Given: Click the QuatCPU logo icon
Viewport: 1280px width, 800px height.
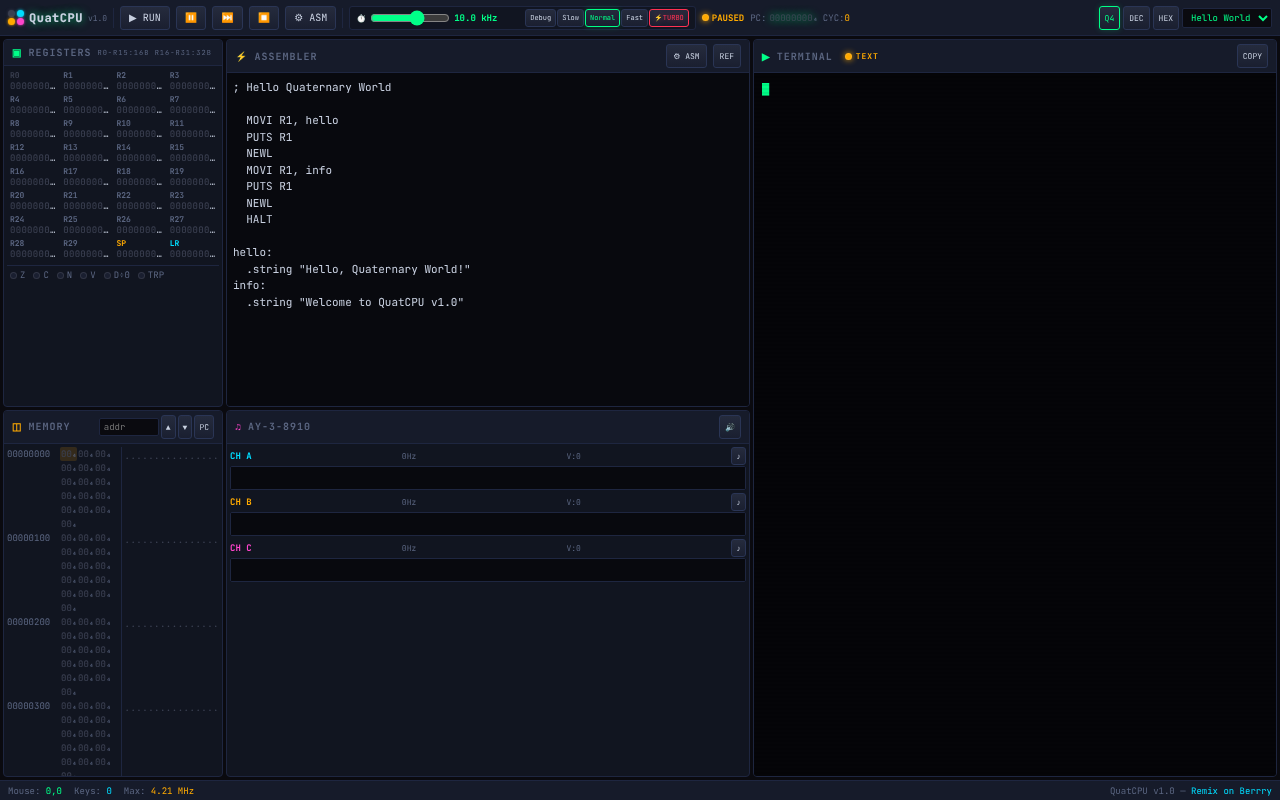Looking at the screenshot, I should coord(16,18).
